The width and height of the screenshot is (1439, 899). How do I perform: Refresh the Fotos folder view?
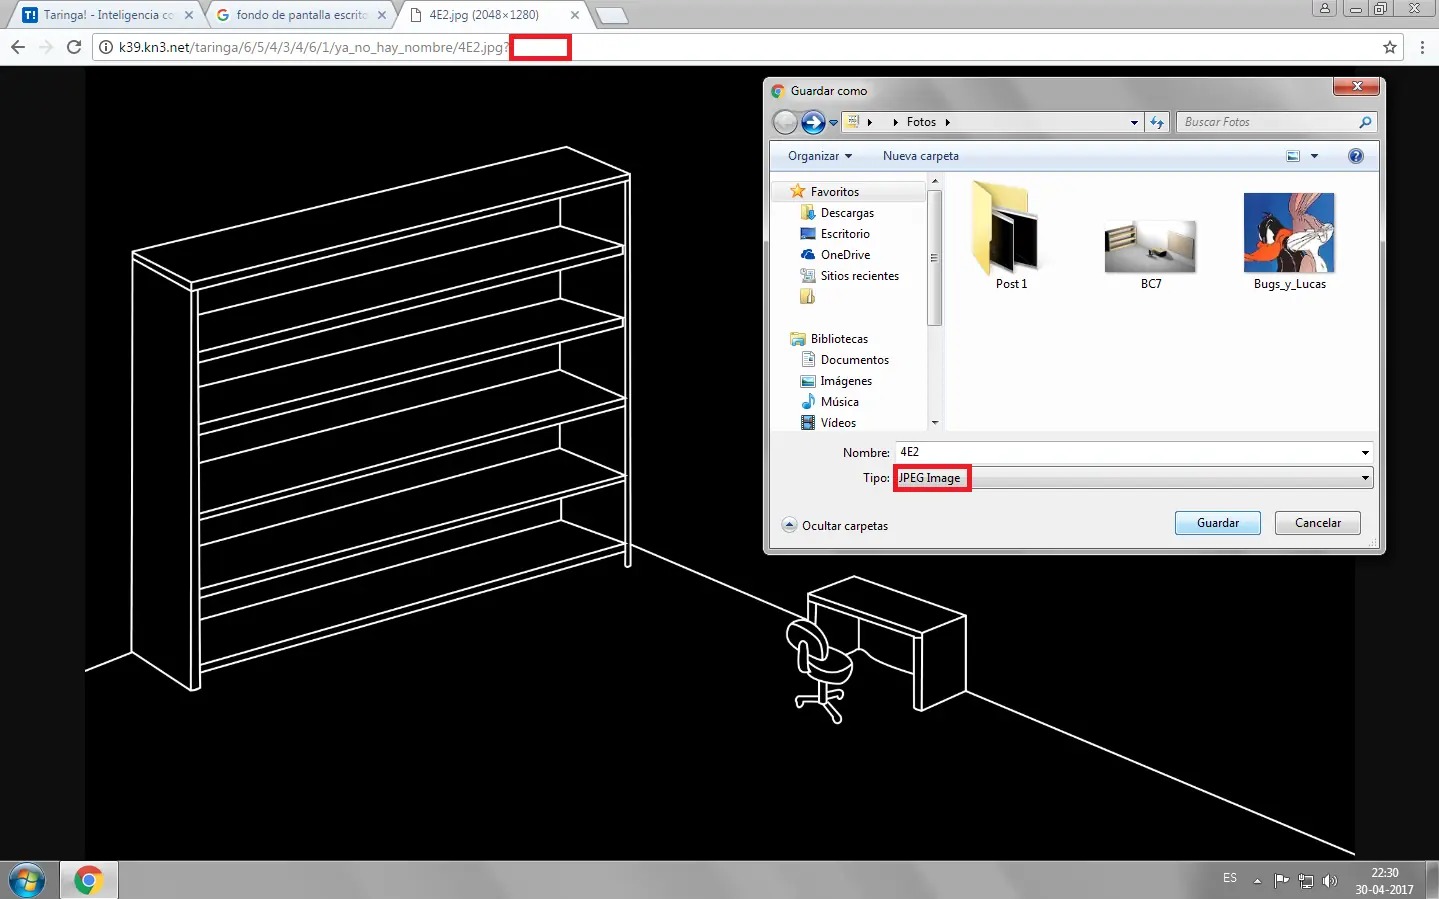coord(1157,122)
